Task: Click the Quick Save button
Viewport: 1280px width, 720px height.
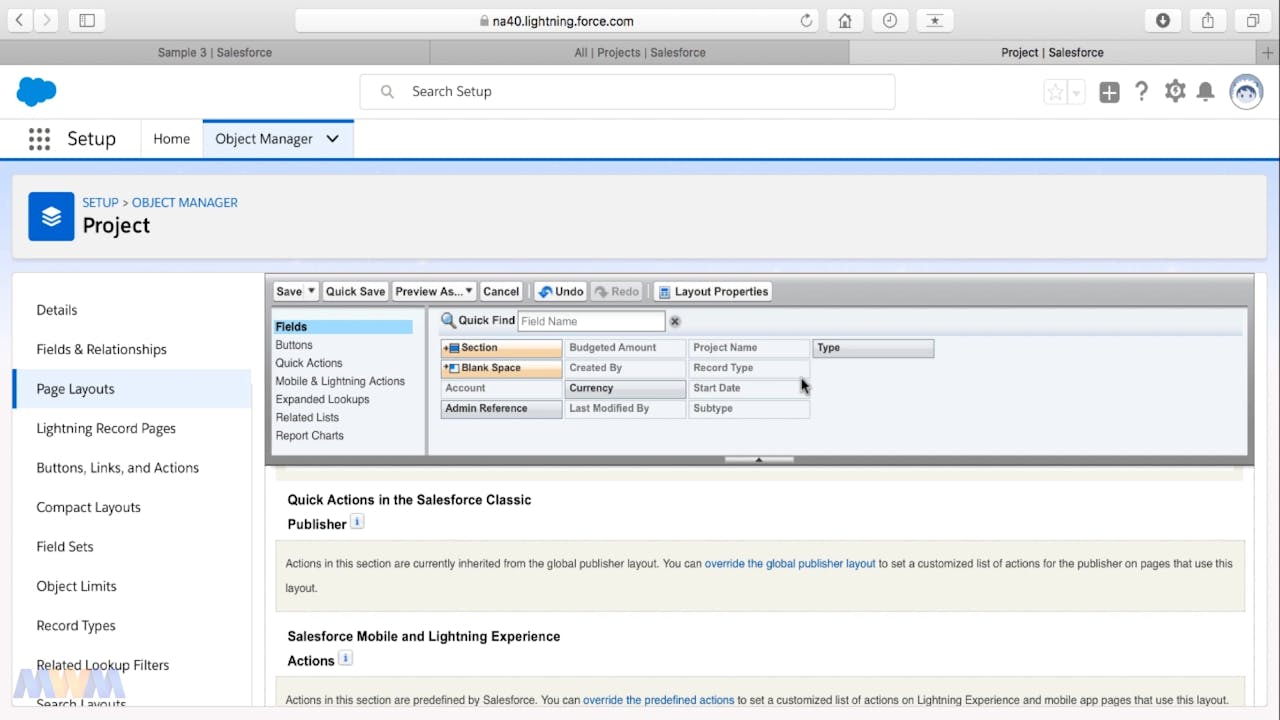Action: 355,292
